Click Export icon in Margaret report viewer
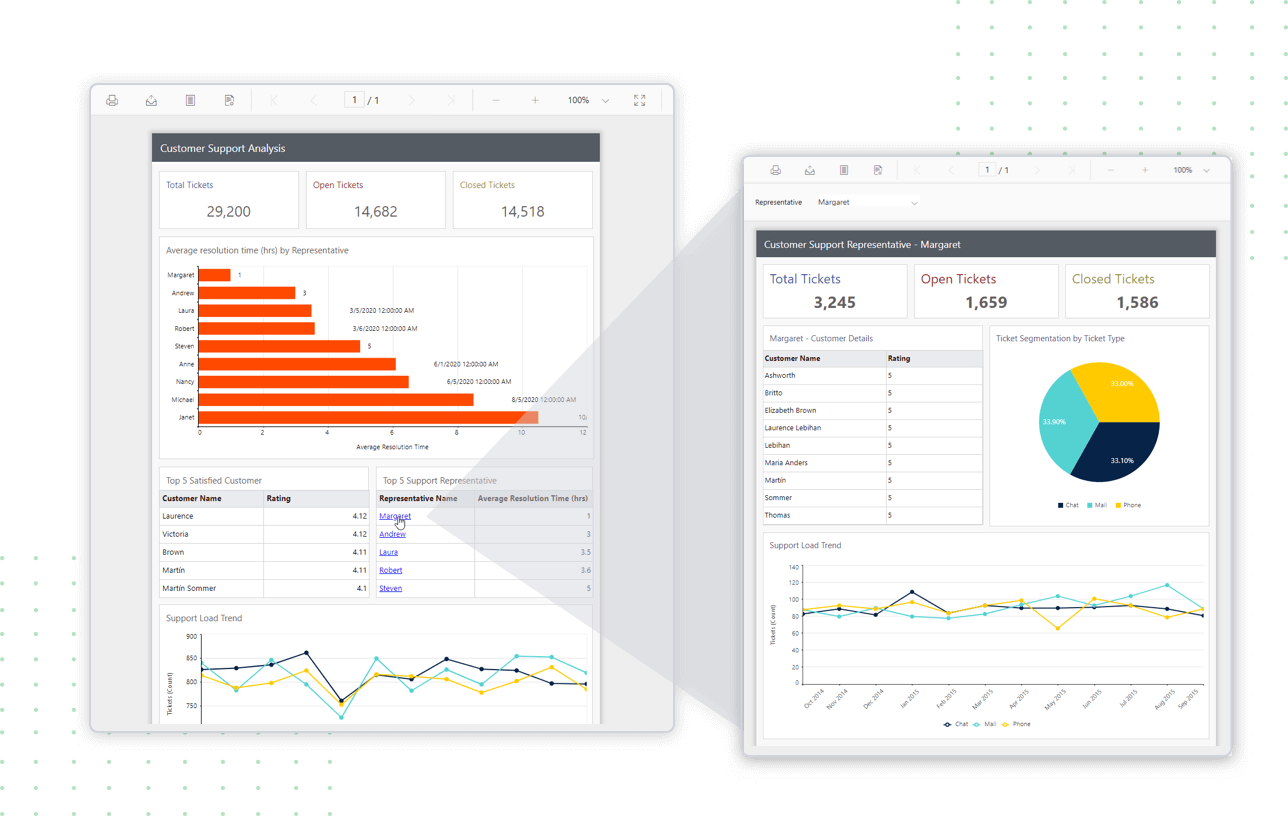 (x=810, y=170)
